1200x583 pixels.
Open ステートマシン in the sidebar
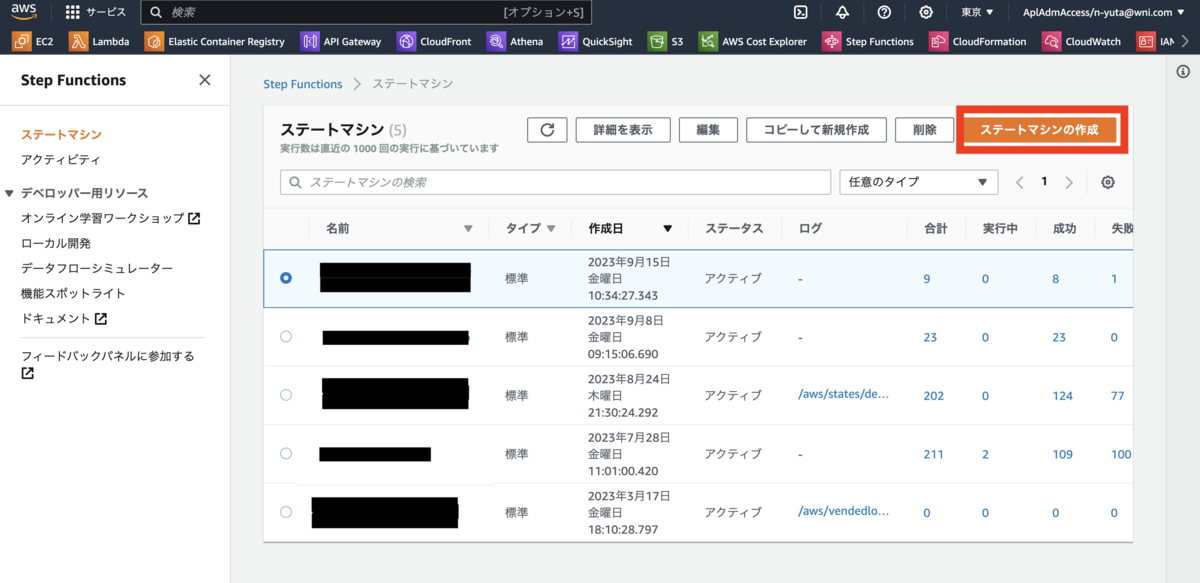click(x=61, y=134)
